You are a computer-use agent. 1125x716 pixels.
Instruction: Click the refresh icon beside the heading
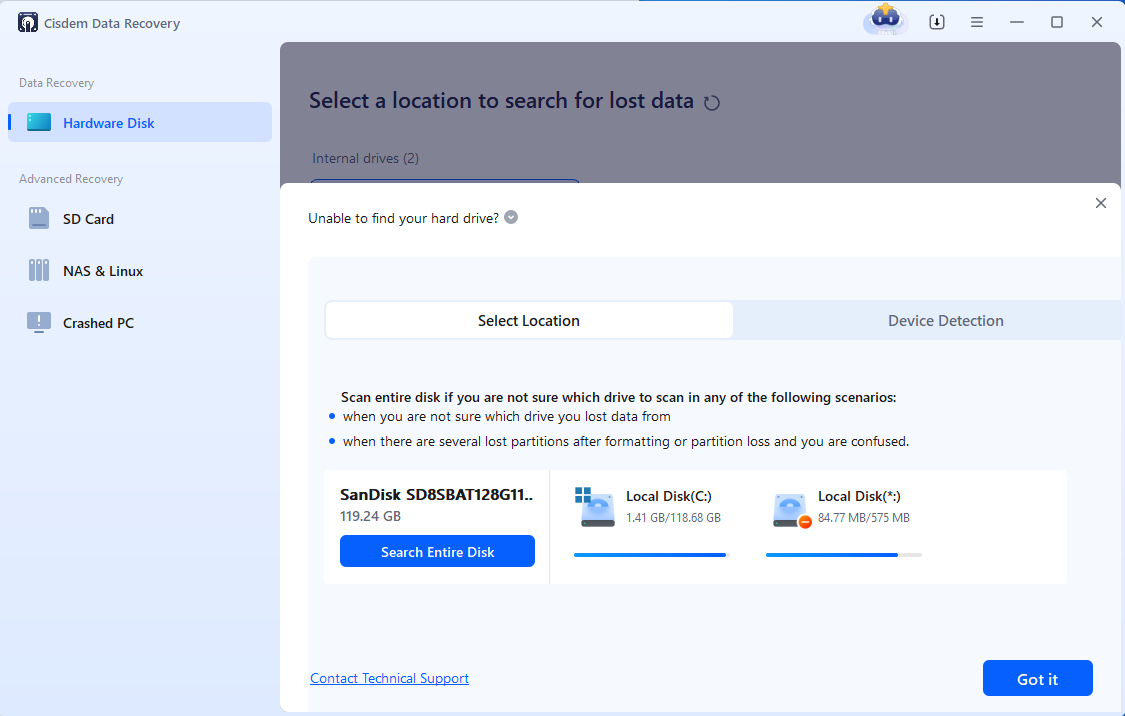point(712,102)
